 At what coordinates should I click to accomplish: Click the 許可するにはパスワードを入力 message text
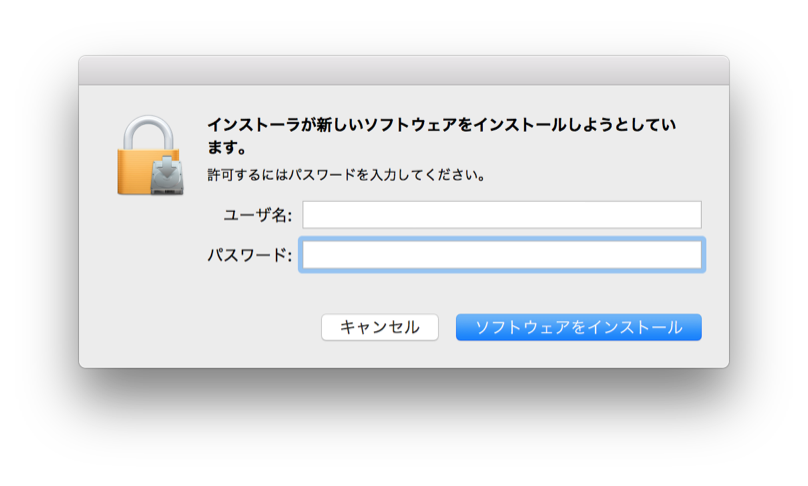pos(346,175)
